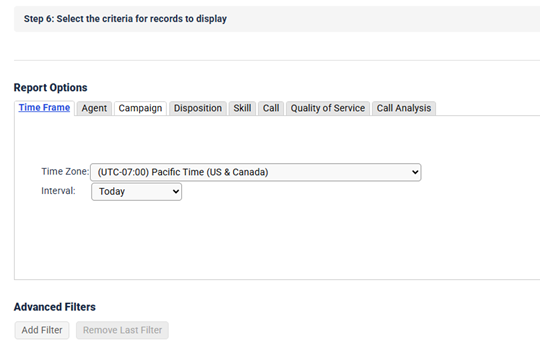Viewport: 540px width, 360px height.
Task: Expand the Time Zone dropdown
Action: pyautogui.click(x=256, y=172)
